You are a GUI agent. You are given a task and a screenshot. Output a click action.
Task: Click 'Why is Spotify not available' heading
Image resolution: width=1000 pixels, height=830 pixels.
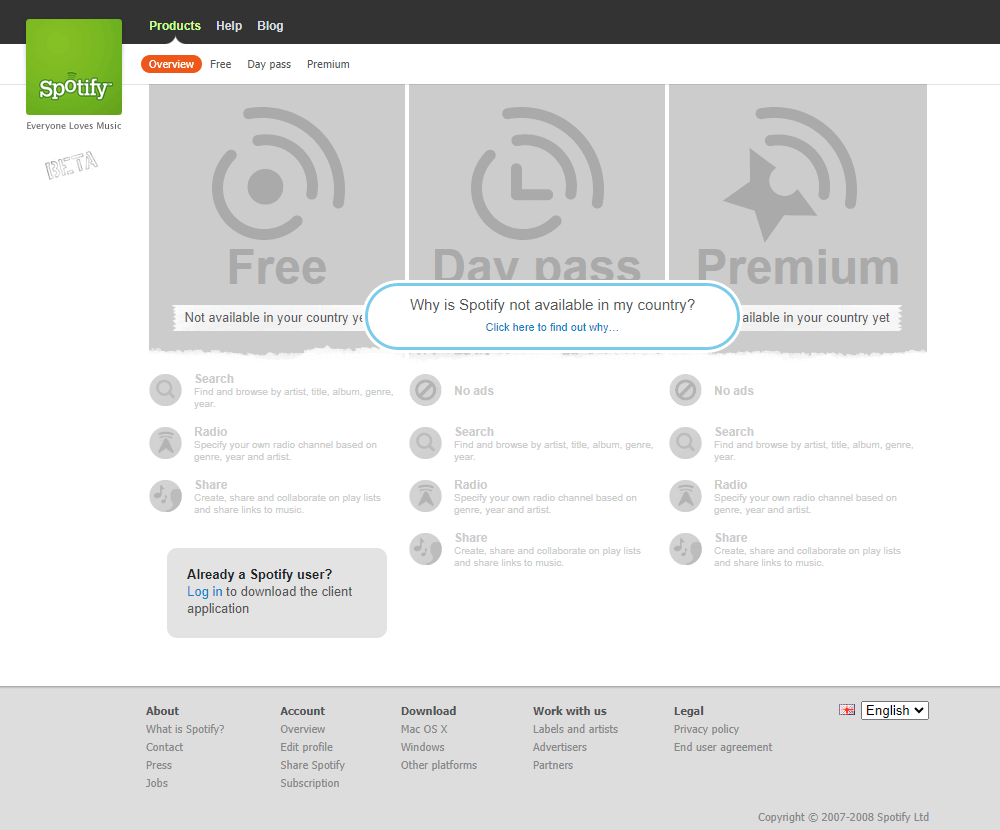pyautogui.click(x=552, y=305)
